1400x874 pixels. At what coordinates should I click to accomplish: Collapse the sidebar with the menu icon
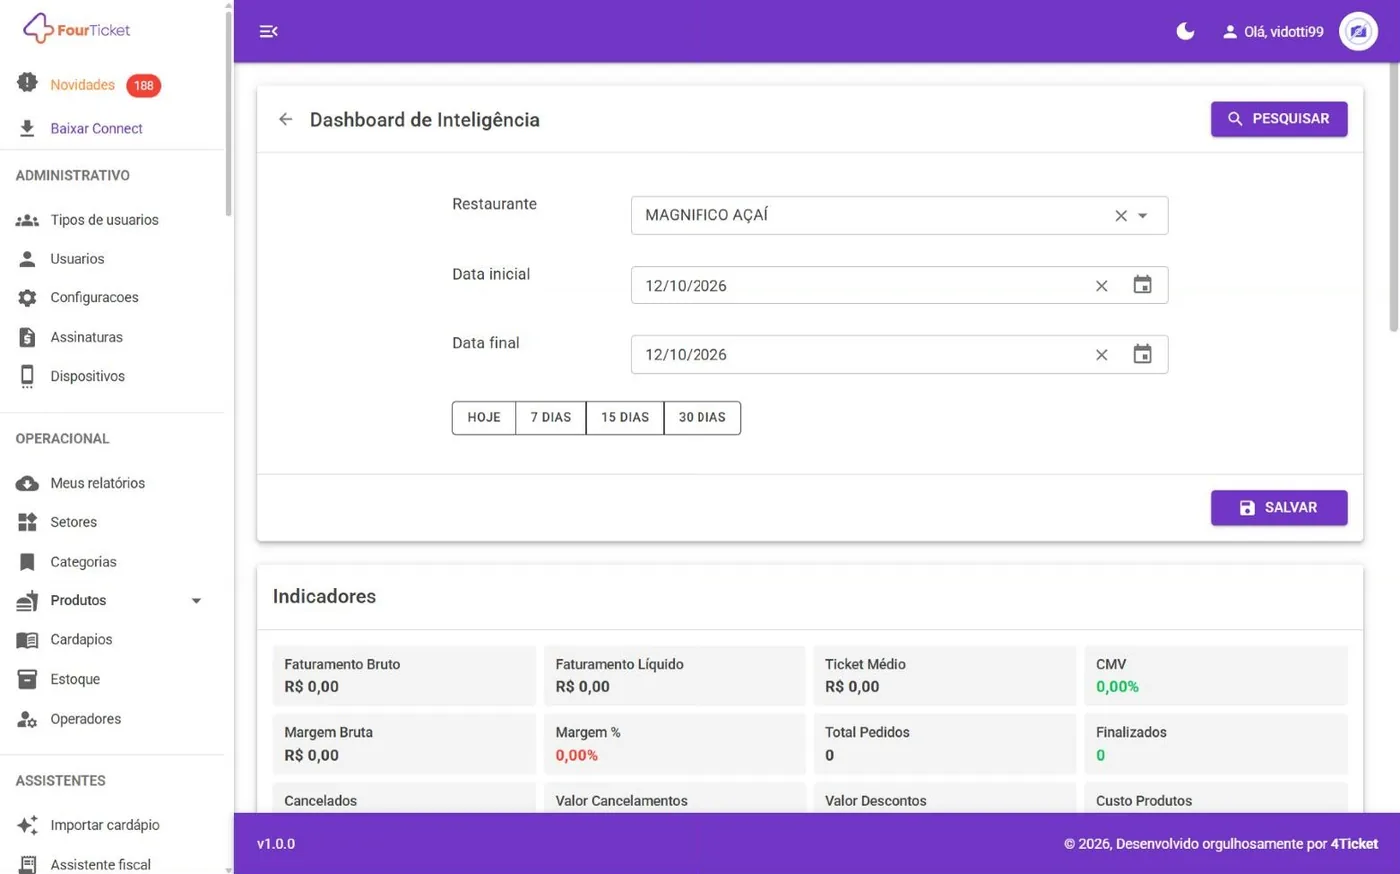pyautogui.click(x=268, y=31)
